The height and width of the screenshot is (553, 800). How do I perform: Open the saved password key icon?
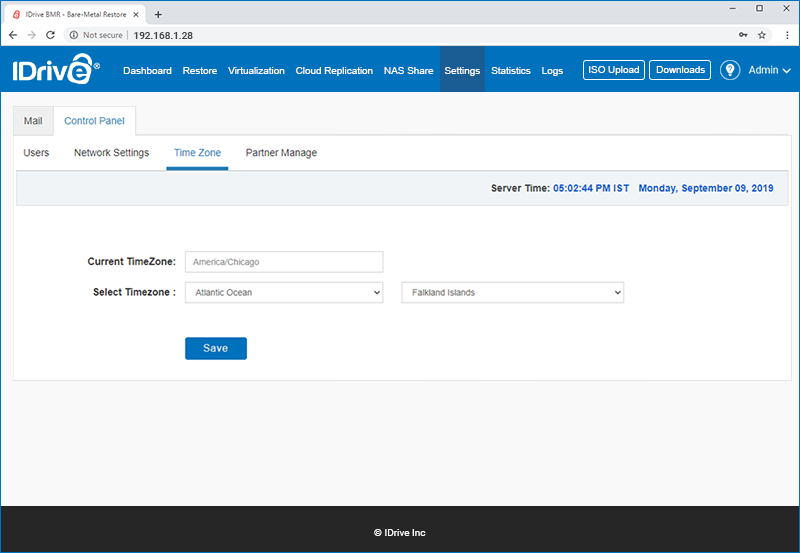743,35
